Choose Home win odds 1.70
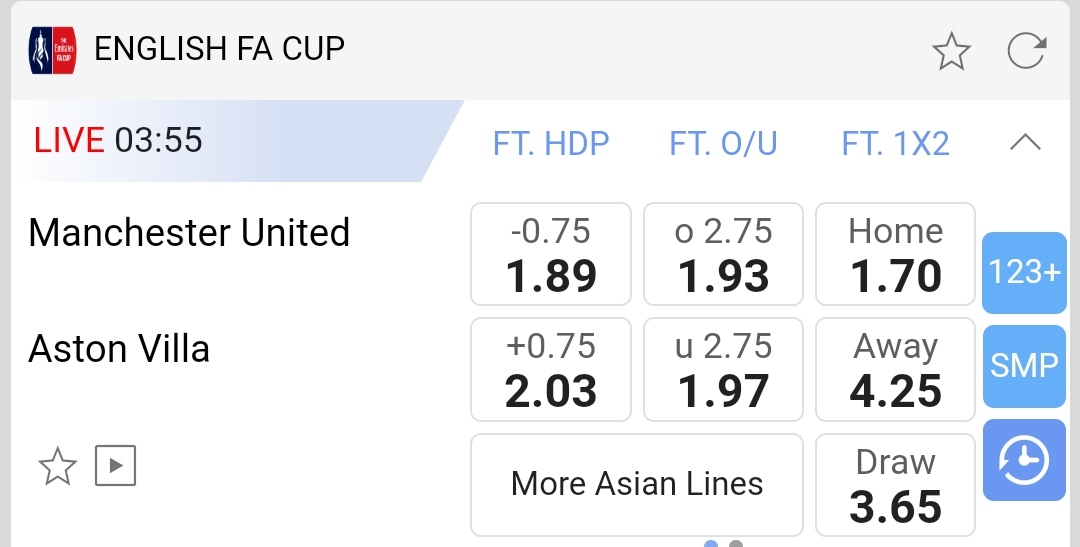Image resolution: width=1080 pixels, height=547 pixels. click(895, 254)
